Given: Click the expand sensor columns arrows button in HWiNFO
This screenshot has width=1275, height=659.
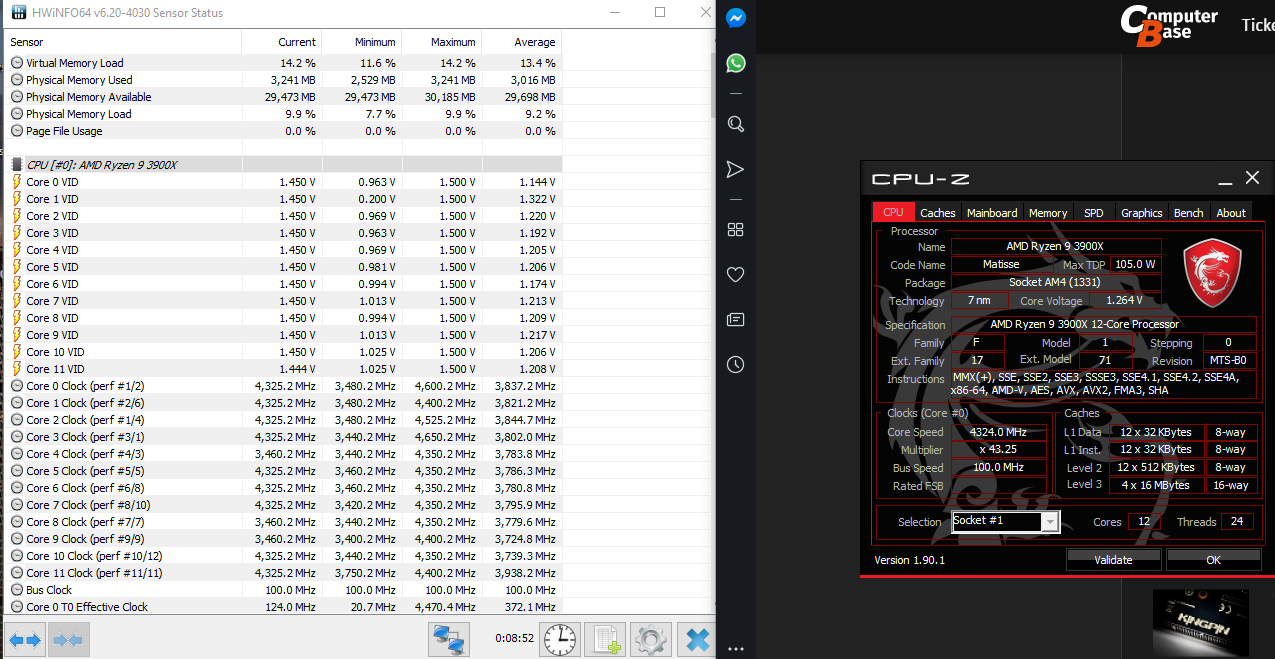Looking at the screenshot, I should click(x=25, y=638).
